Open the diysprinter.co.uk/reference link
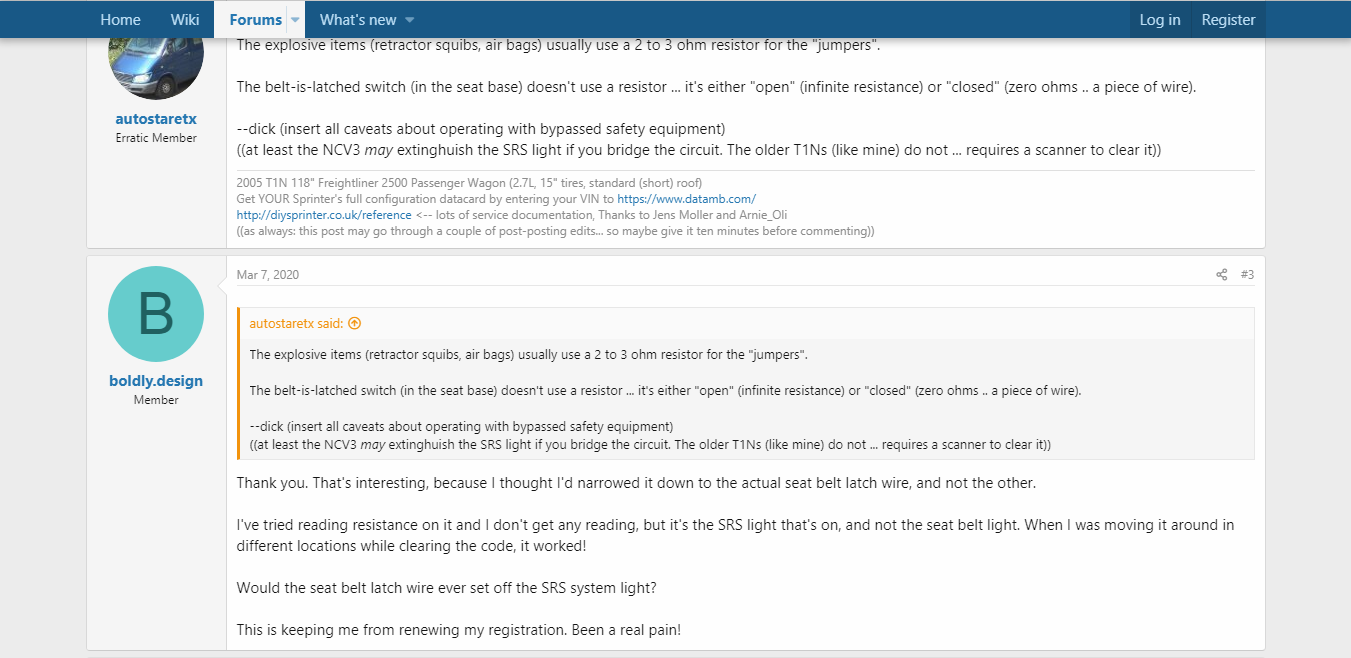Image resolution: width=1351 pixels, height=658 pixels. (x=324, y=215)
